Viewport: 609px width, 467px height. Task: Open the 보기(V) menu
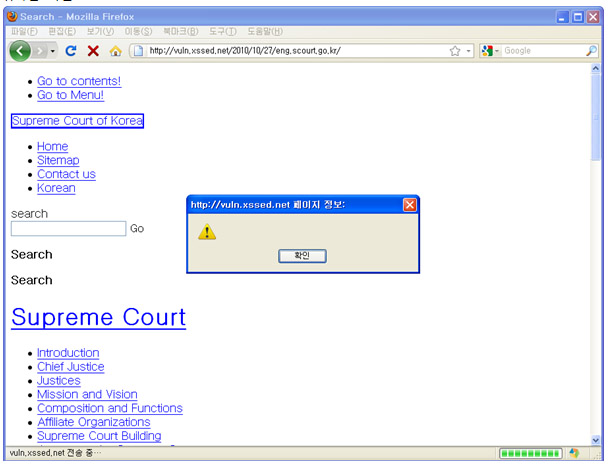click(x=100, y=31)
